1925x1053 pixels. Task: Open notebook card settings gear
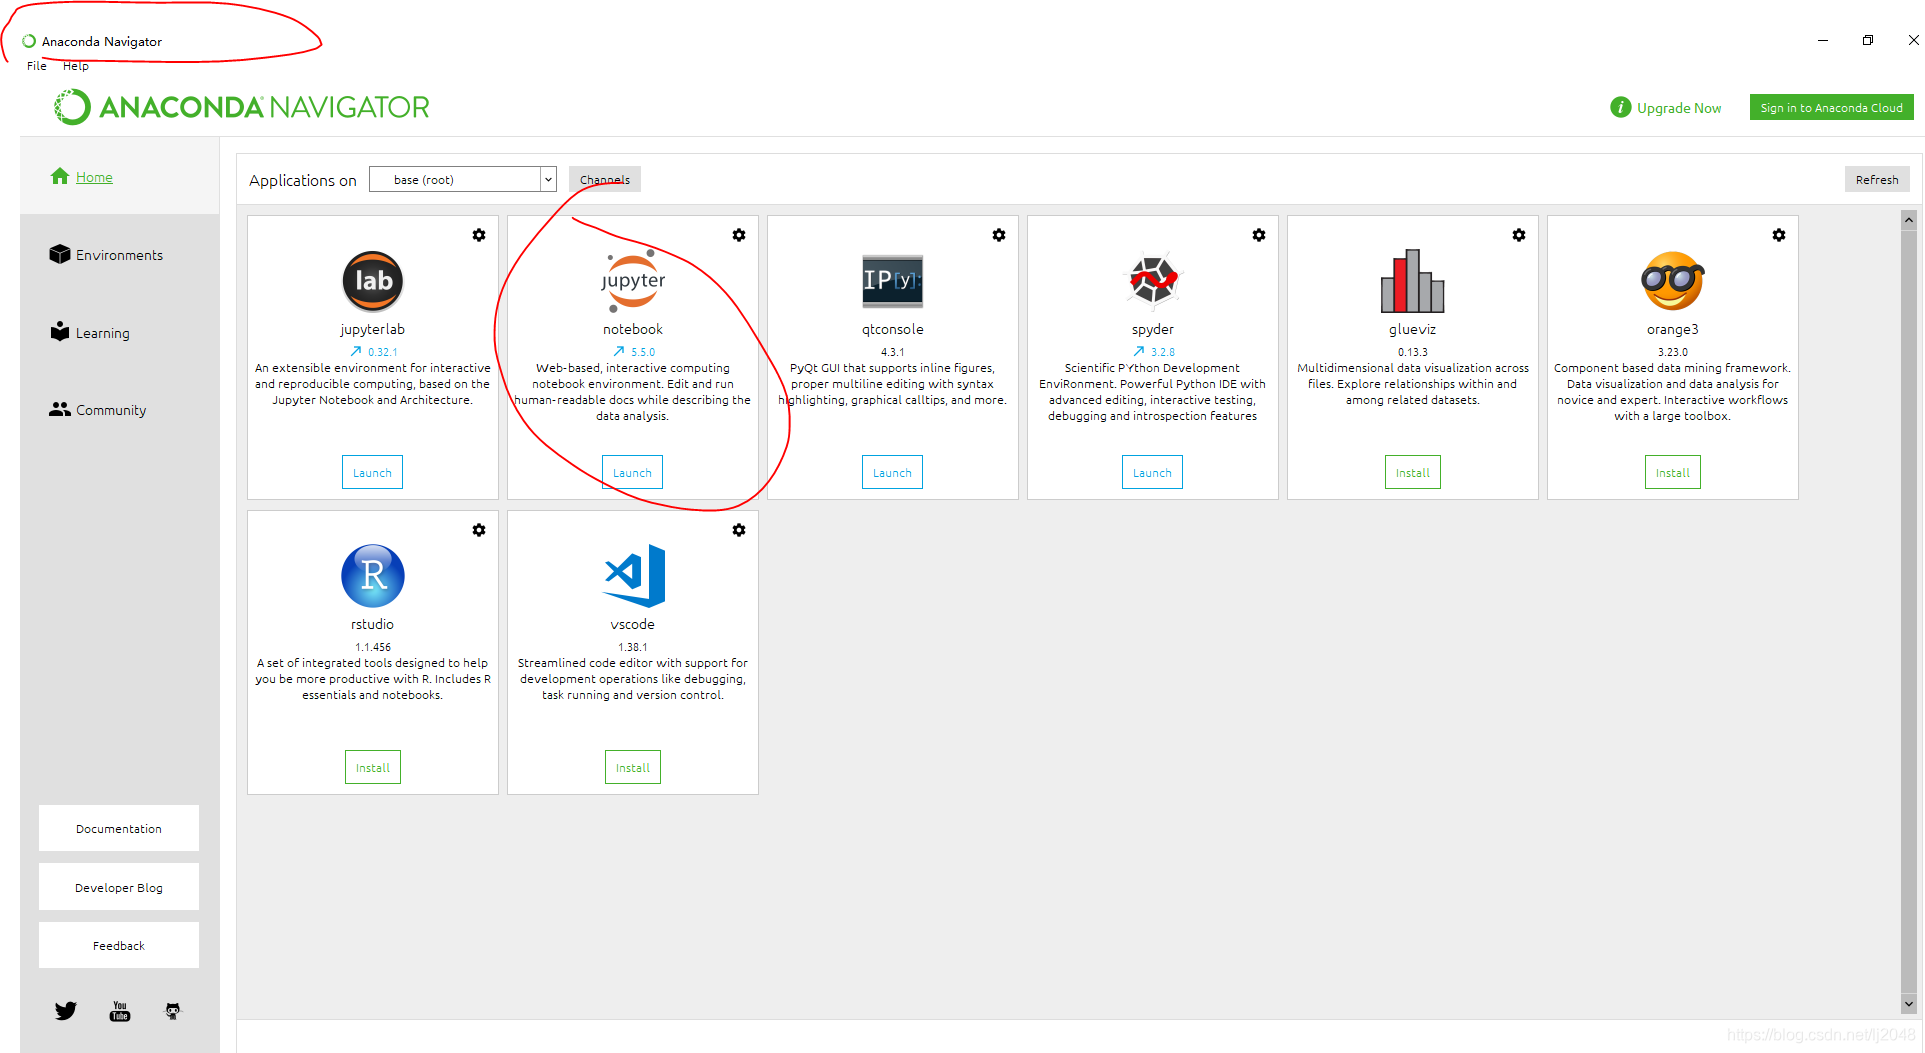(x=739, y=235)
